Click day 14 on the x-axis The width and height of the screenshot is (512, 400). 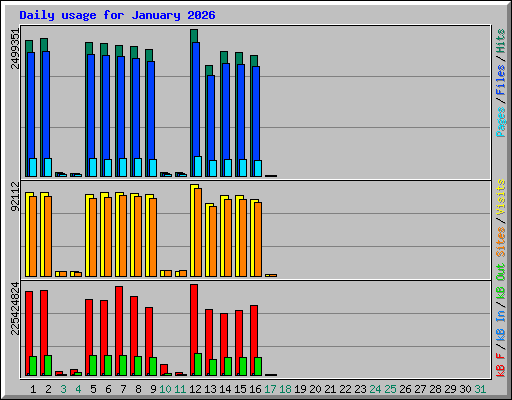pos(225,389)
